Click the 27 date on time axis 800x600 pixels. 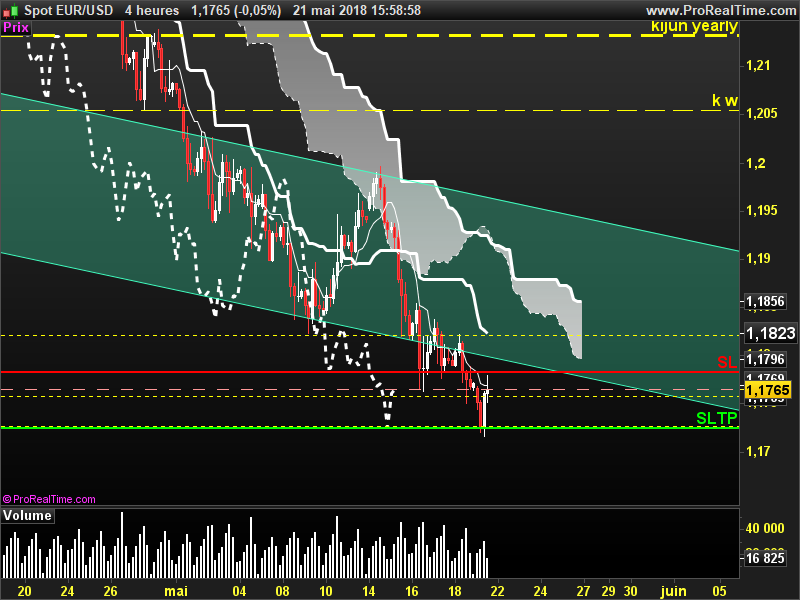(583, 591)
